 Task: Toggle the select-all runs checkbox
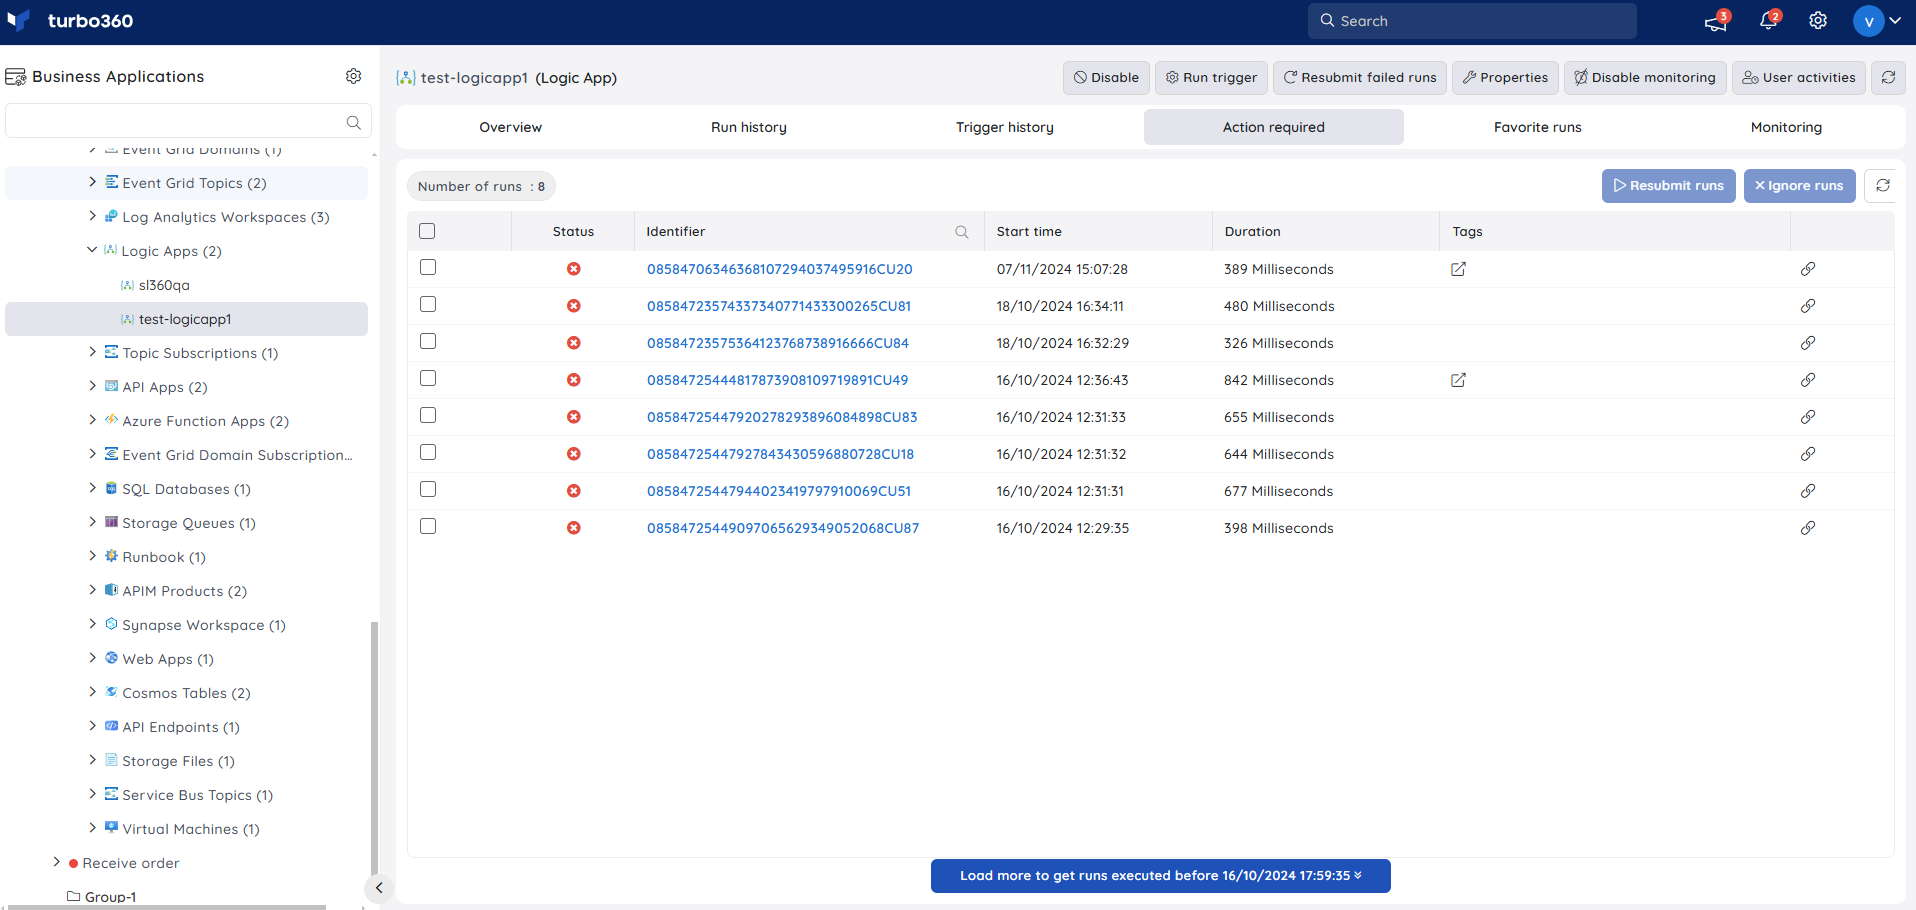pyautogui.click(x=427, y=231)
